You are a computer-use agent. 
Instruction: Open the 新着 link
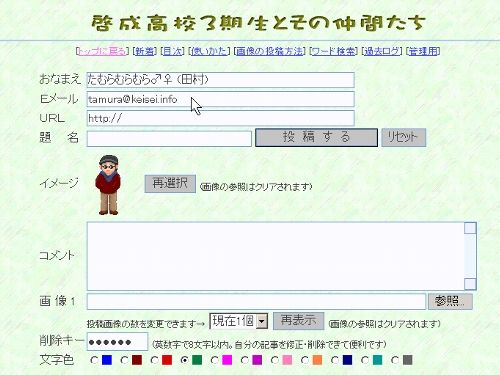click(x=145, y=51)
